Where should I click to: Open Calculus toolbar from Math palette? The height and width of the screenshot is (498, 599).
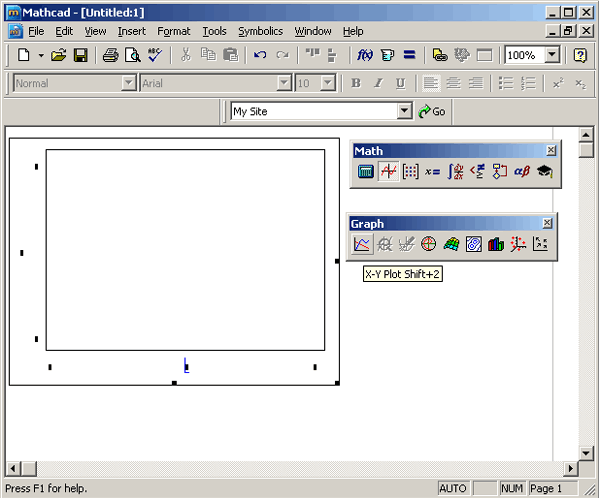click(x=455, y=171)
